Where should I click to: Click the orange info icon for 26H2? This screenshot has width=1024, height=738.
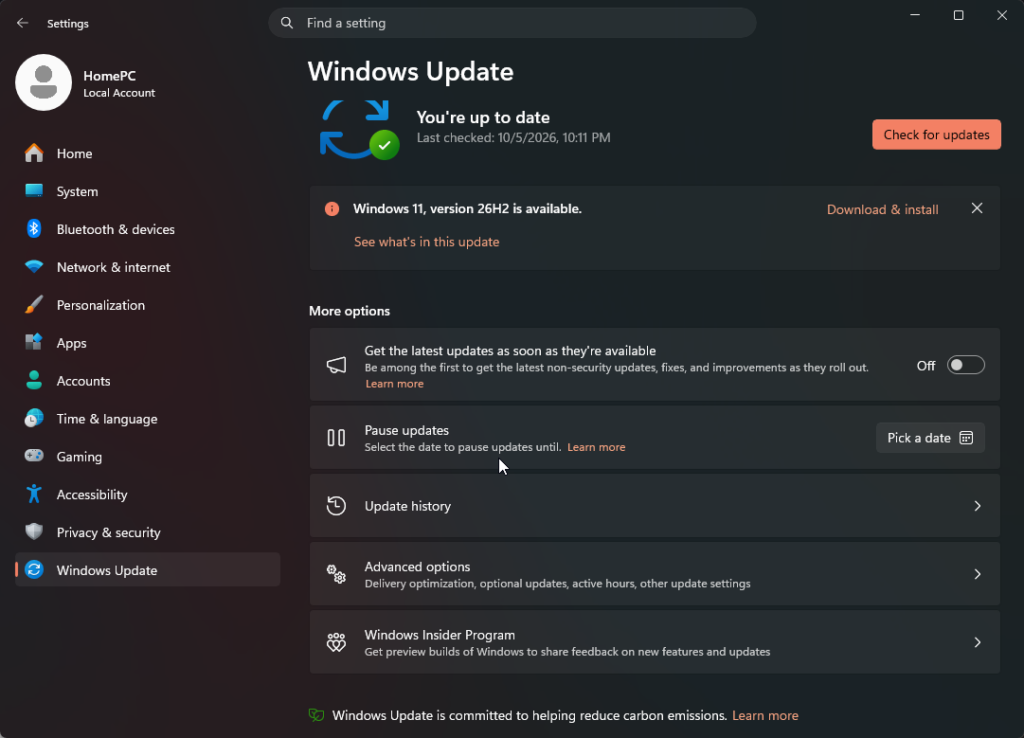click(332, 209)
